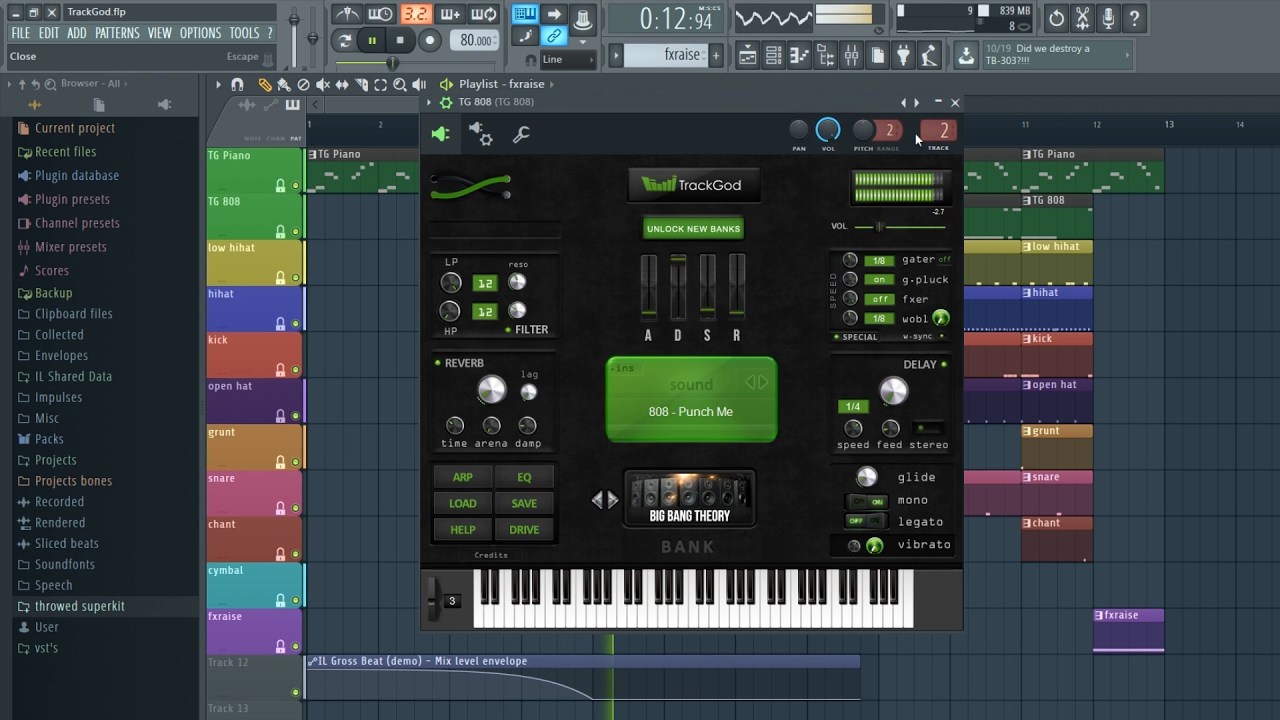Open the Mixer icon in toolbar

coord(851,56)
